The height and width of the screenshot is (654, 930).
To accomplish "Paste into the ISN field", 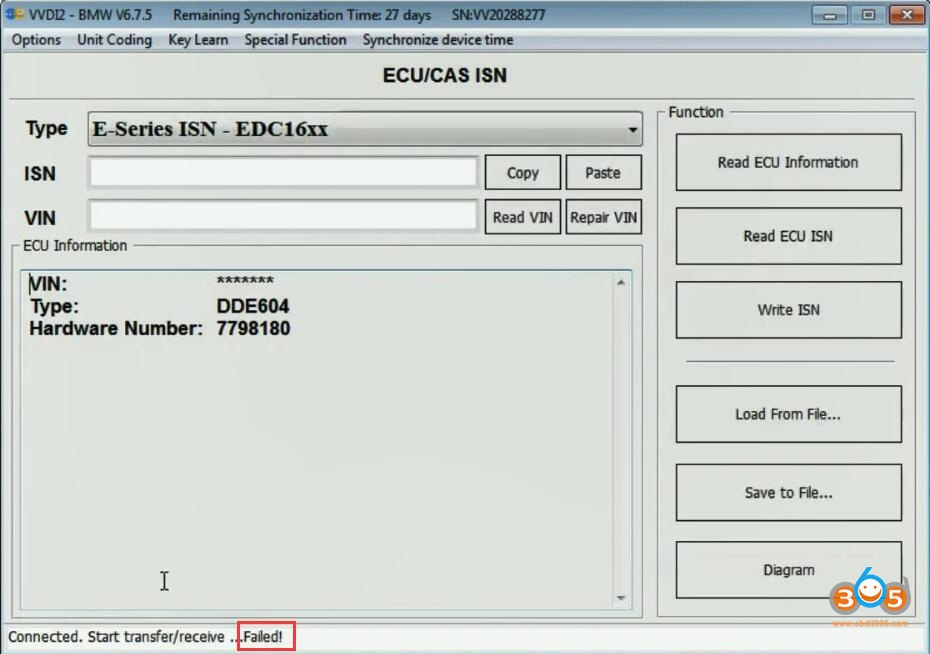I will pos(603,173).
